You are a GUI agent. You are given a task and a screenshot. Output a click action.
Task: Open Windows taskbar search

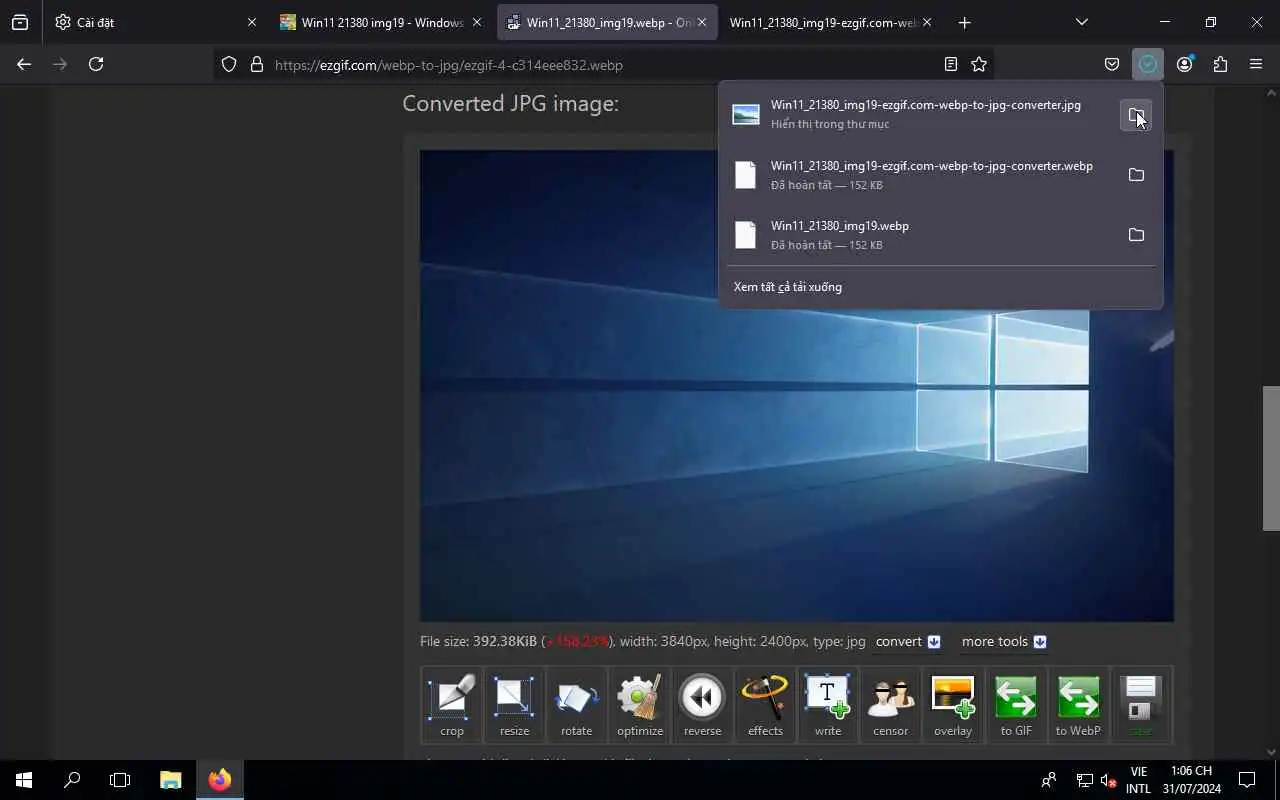(72, 780)
